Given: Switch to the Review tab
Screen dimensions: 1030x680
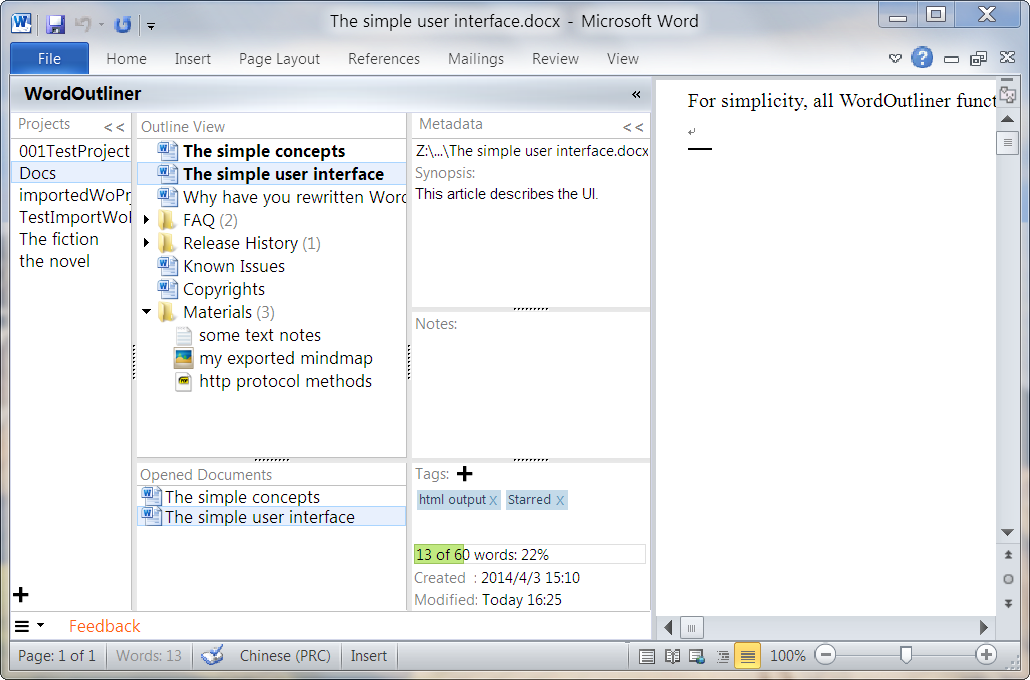Looking at the screenshot, I should [x=555, y=58].
